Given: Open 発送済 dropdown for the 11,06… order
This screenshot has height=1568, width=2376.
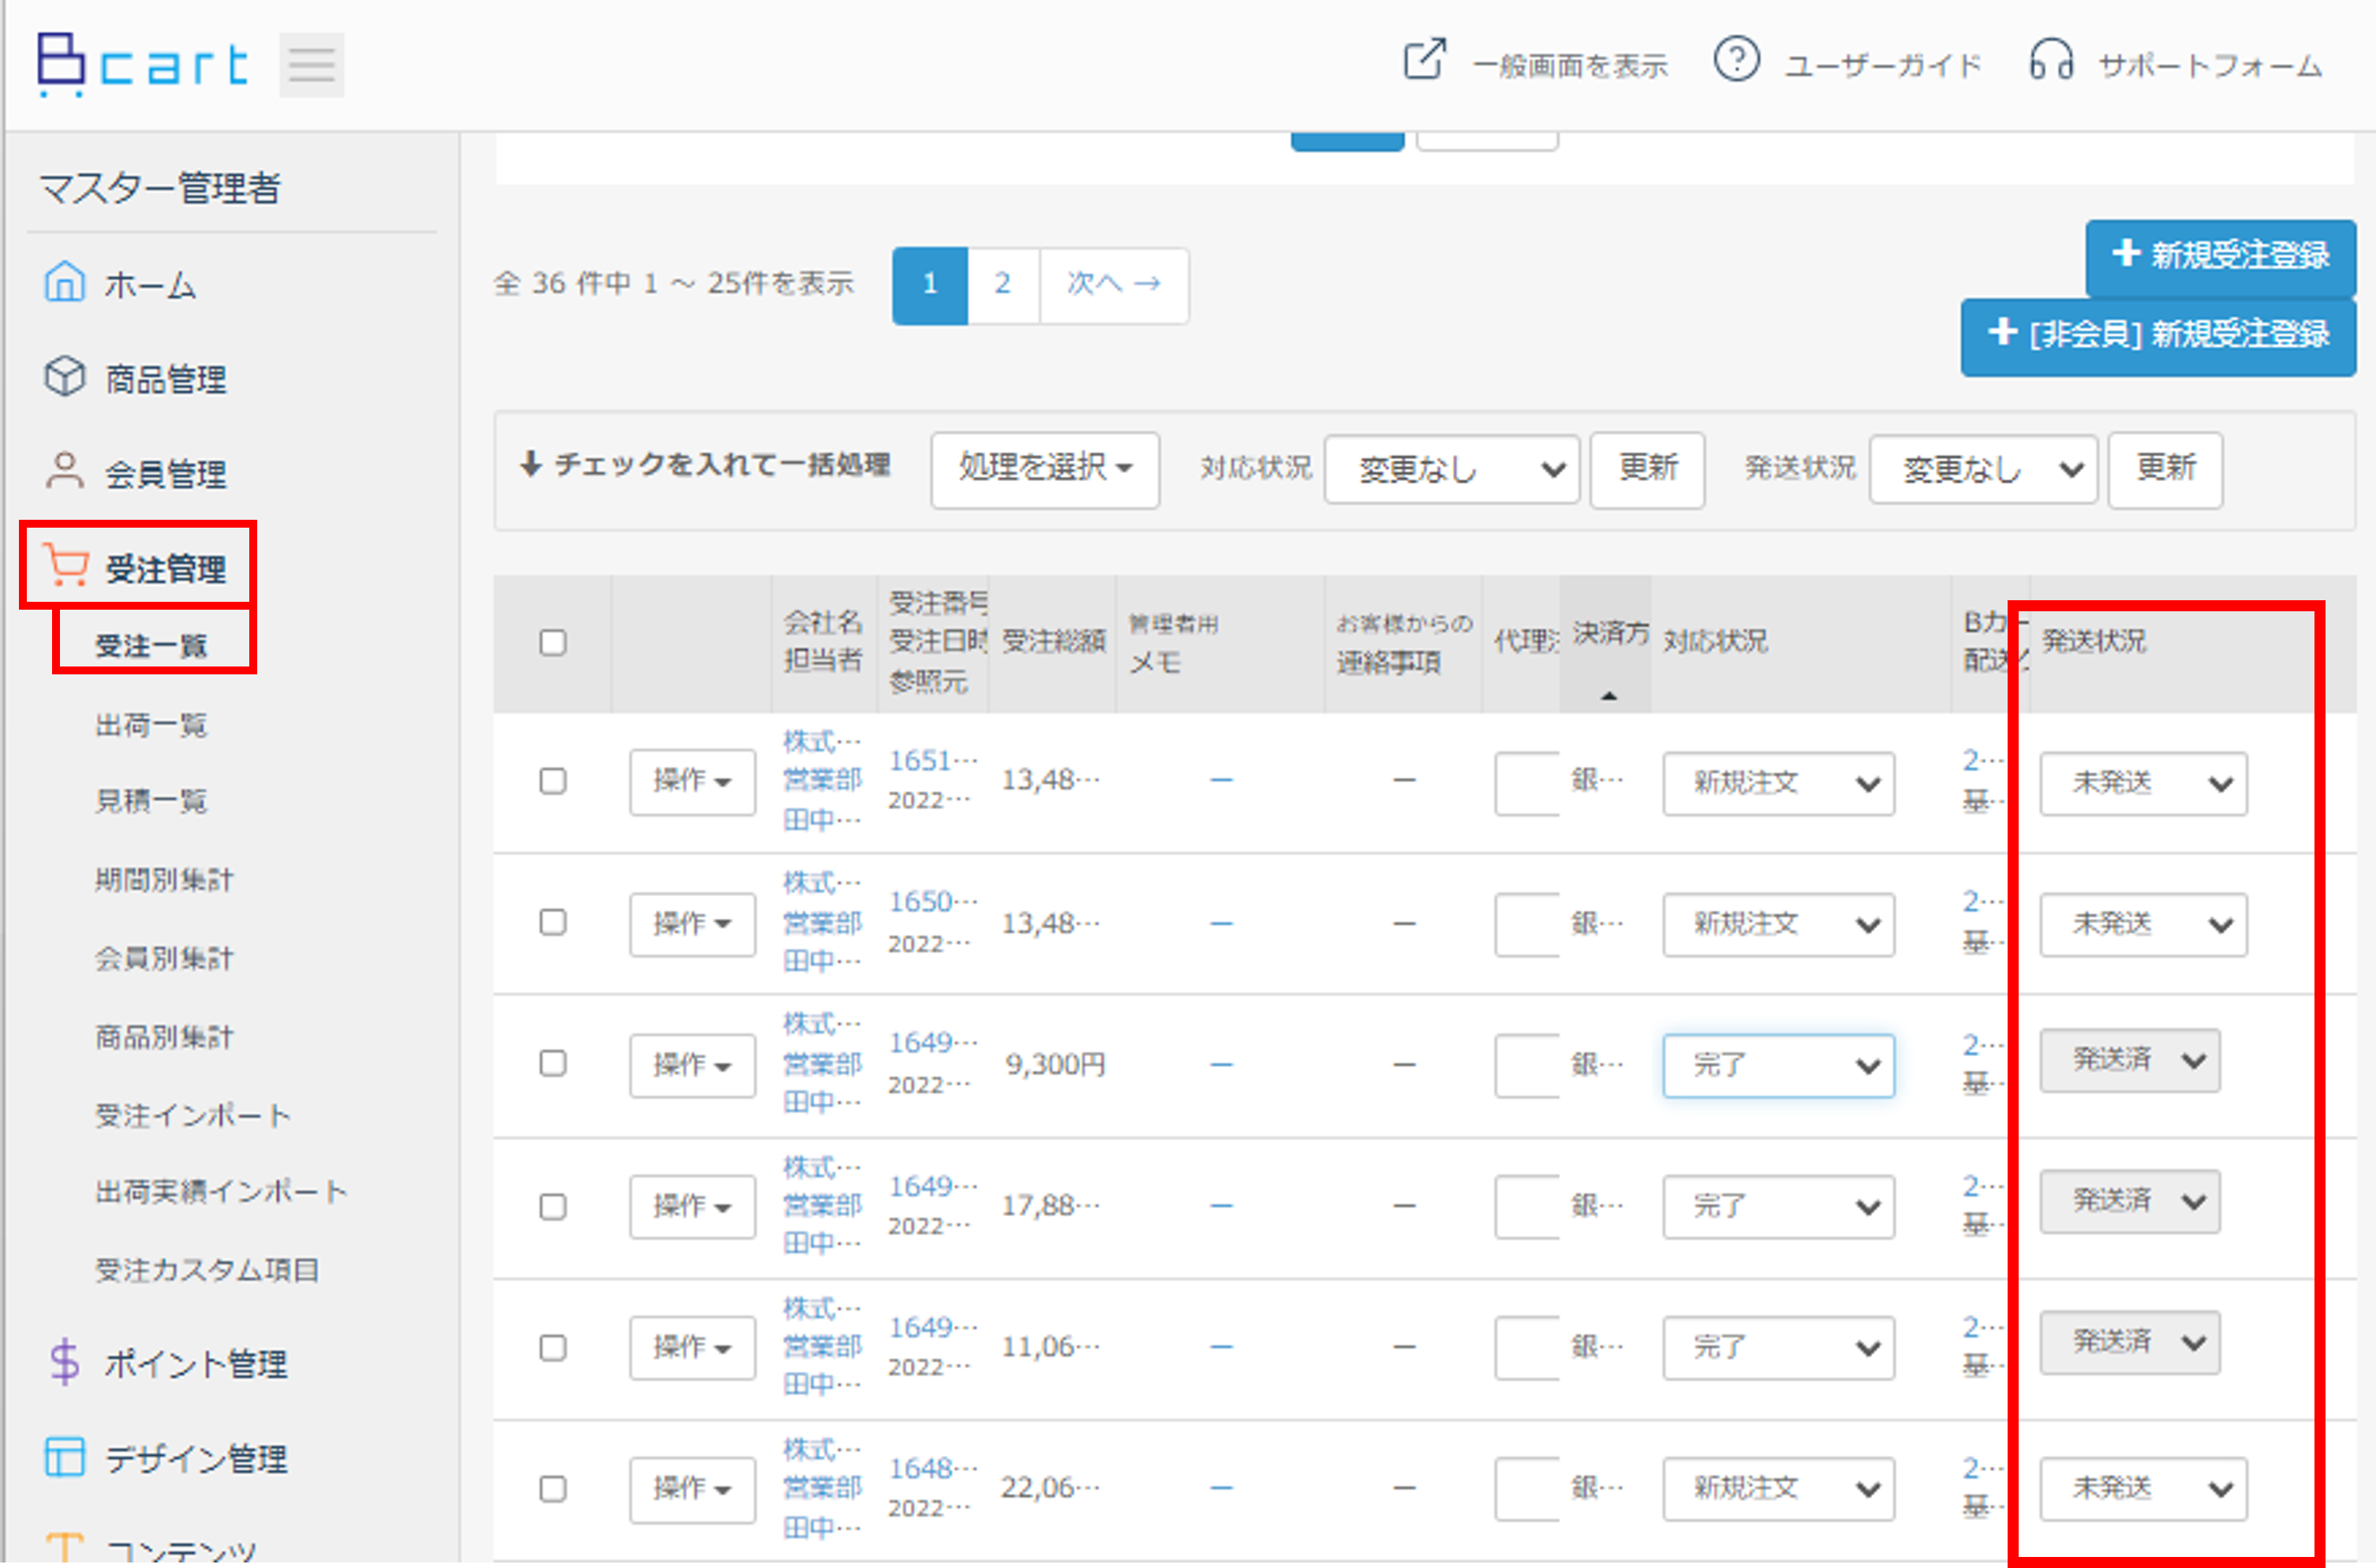Looking at the screenshot, I should click(x=2130, y=1342).
